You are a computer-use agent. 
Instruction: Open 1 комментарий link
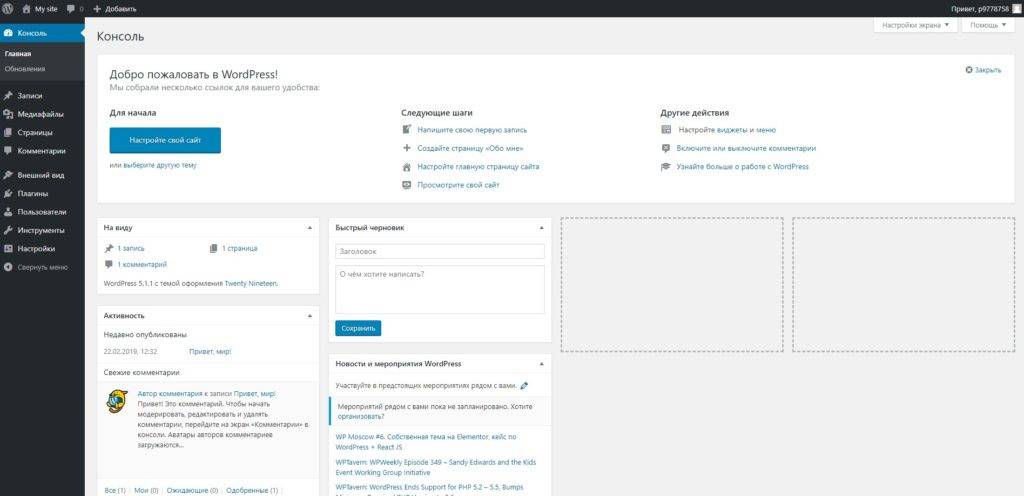tap(142, 264)
